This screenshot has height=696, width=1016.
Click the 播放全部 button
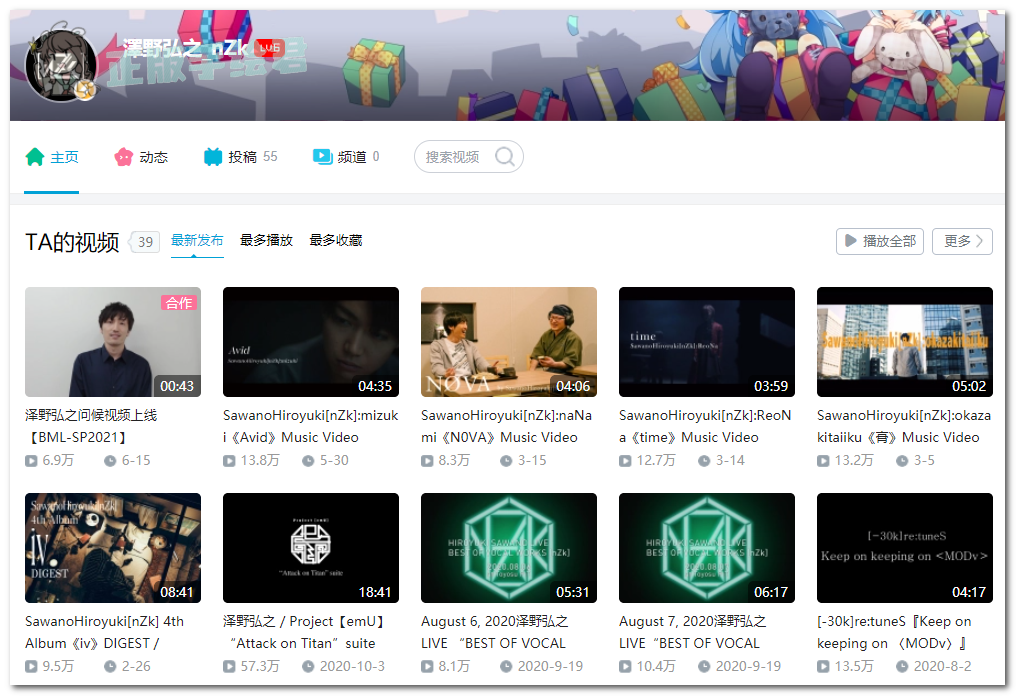[x=880, y=241]
